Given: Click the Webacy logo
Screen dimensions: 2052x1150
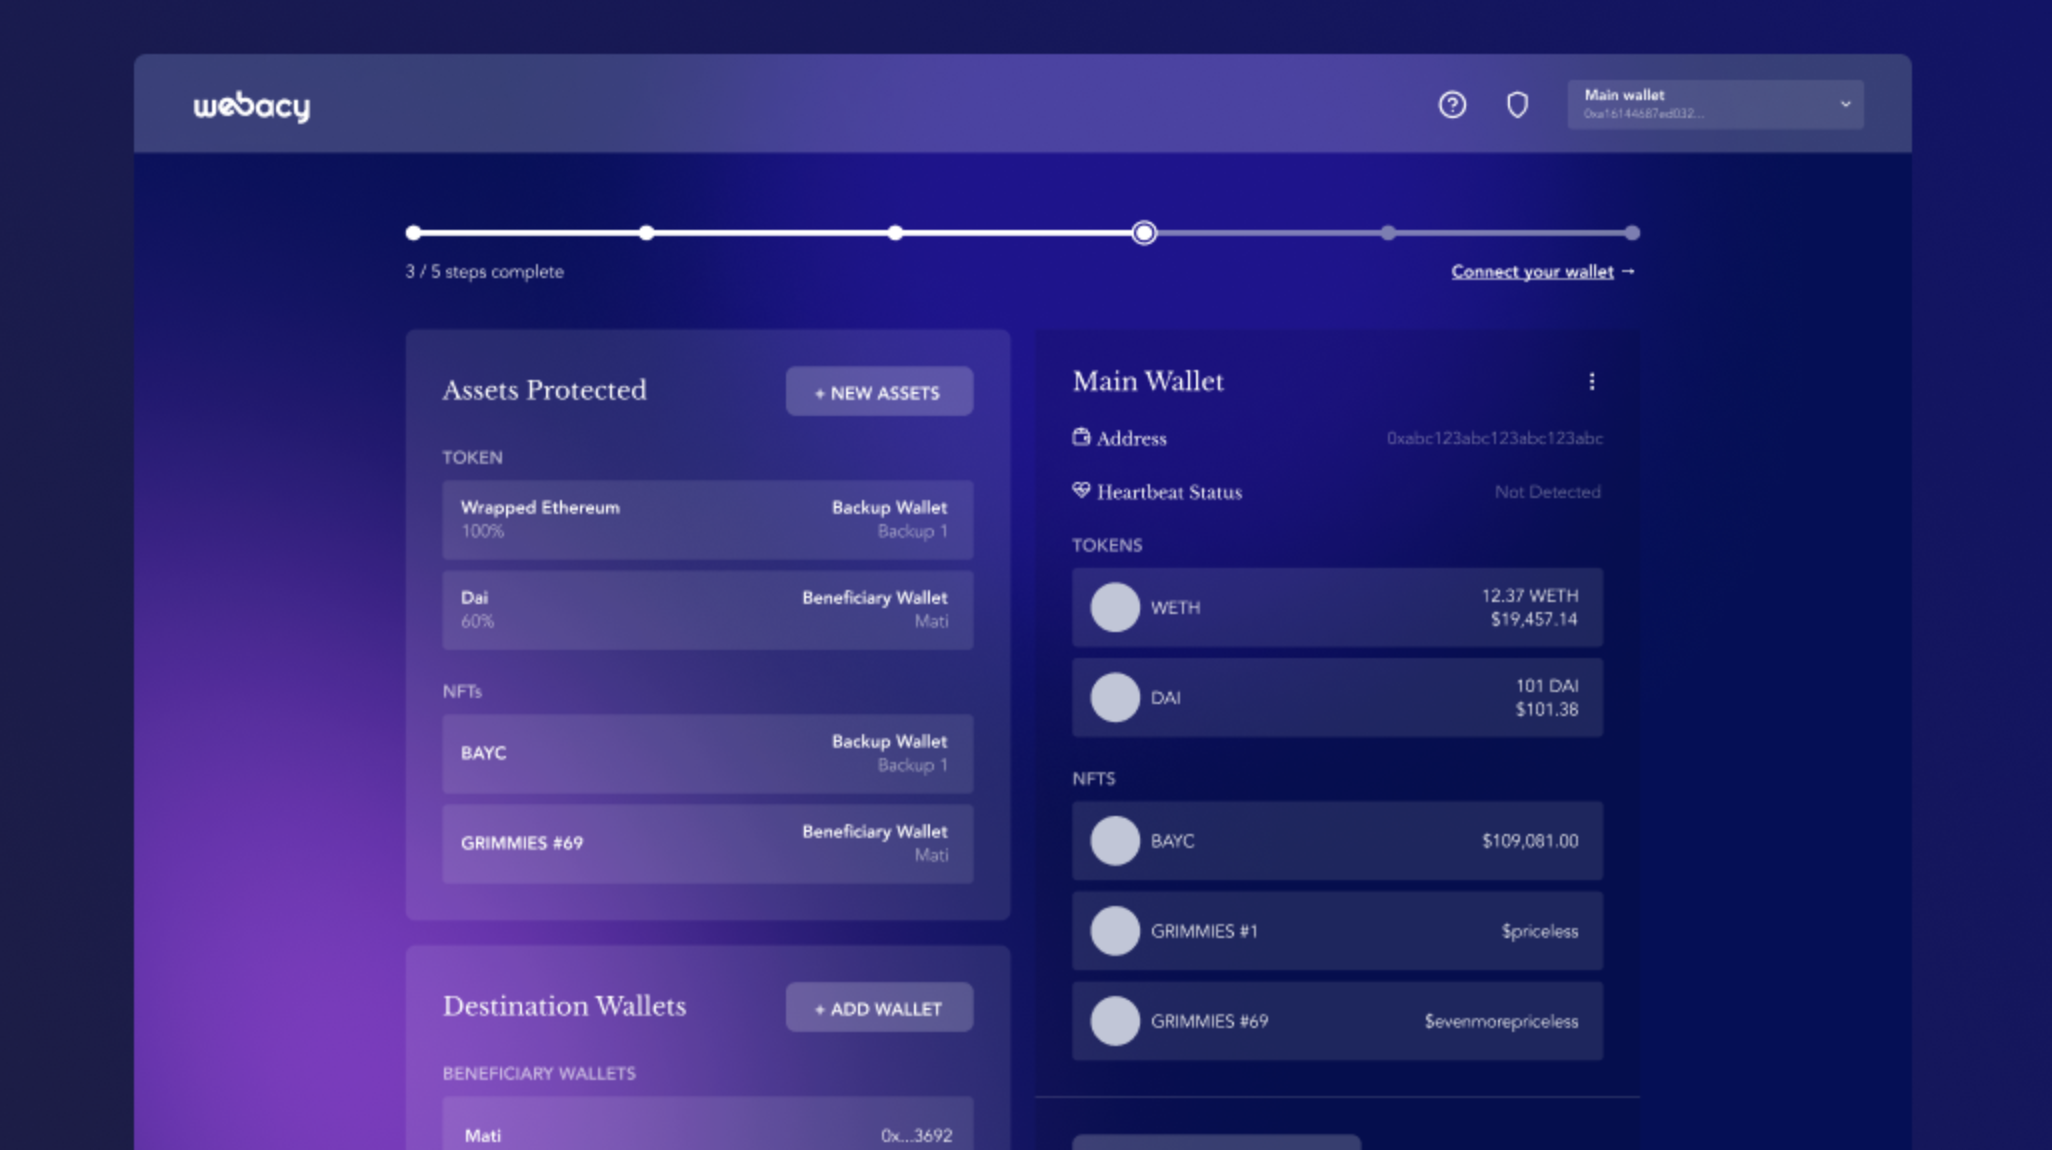Looking at the screenshot, I should pyautogui.click(x=251, y=106).
